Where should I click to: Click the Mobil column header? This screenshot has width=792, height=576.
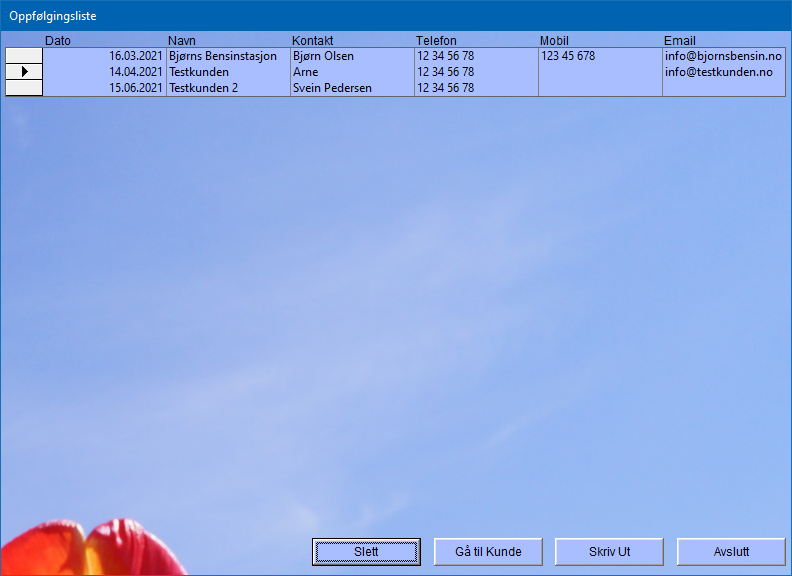(554, 40)
